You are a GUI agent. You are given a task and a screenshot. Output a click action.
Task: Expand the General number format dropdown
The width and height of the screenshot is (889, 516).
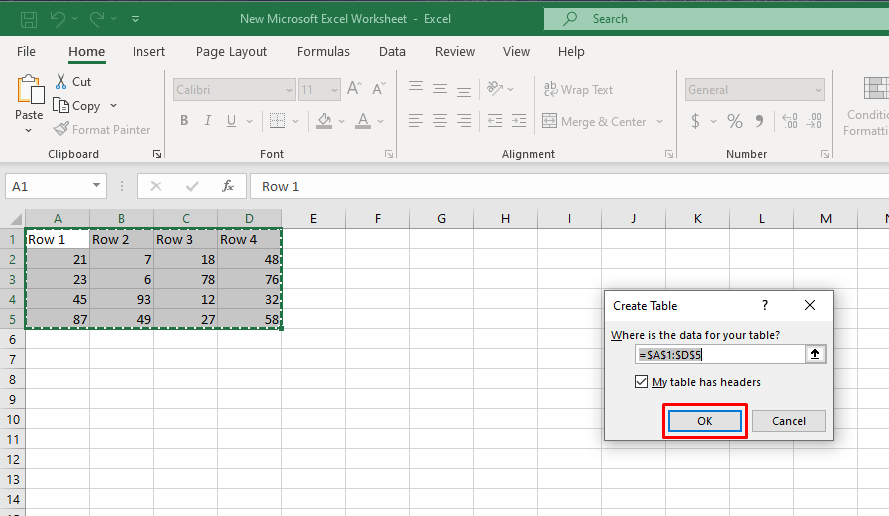(x=818, y=90)
